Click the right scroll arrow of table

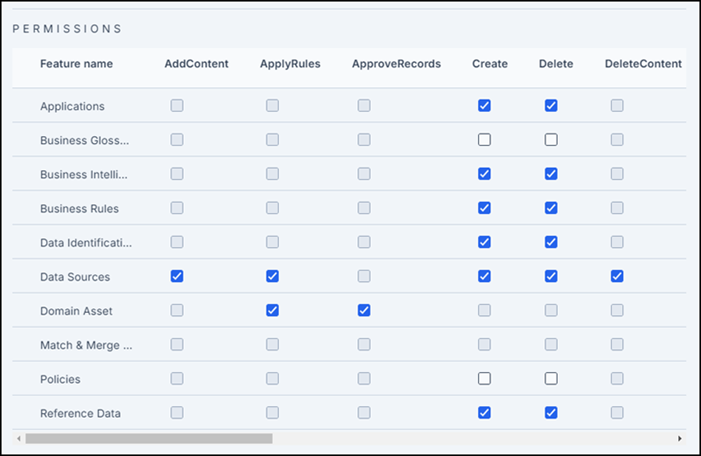pos(680,439)
